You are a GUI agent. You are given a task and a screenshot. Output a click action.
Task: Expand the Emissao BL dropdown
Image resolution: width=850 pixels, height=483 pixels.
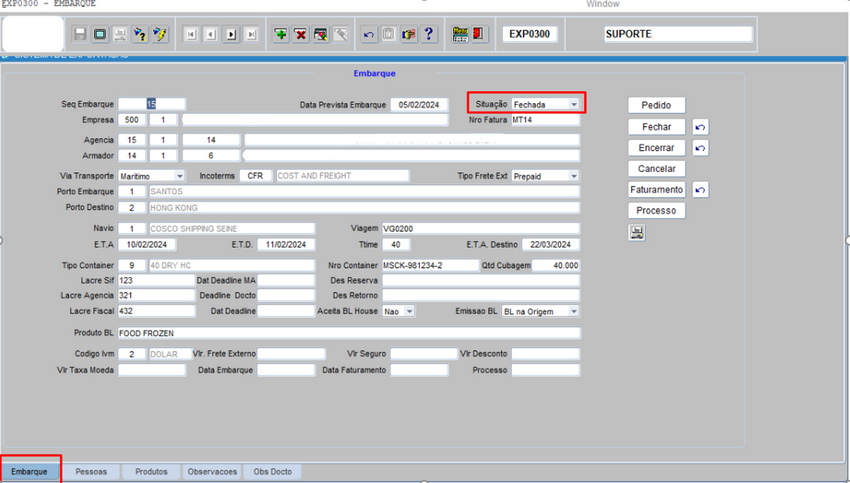pyautogui.click(x=573, y=311)
